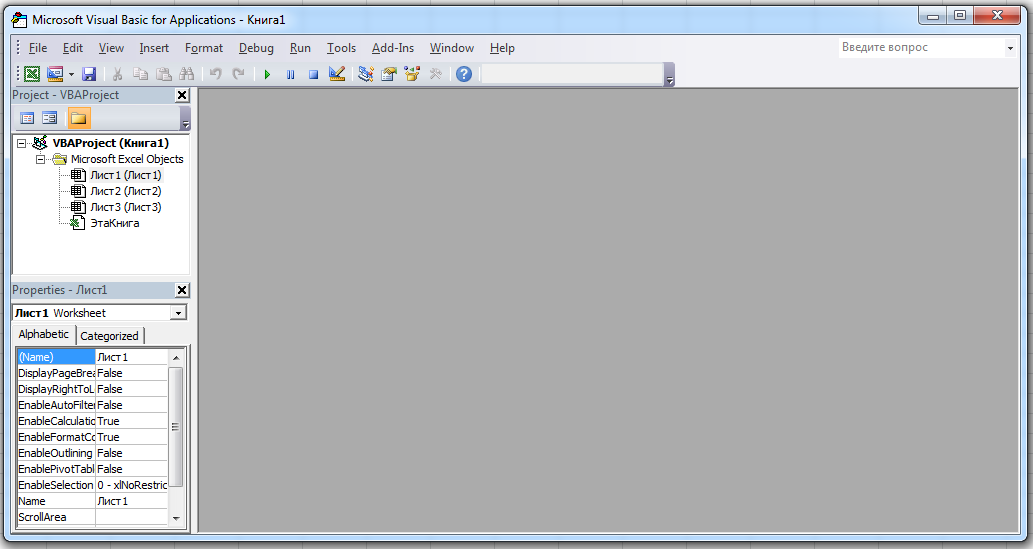Open the Run menu
The image size is (1033, 549).
(x=300, y=47)
